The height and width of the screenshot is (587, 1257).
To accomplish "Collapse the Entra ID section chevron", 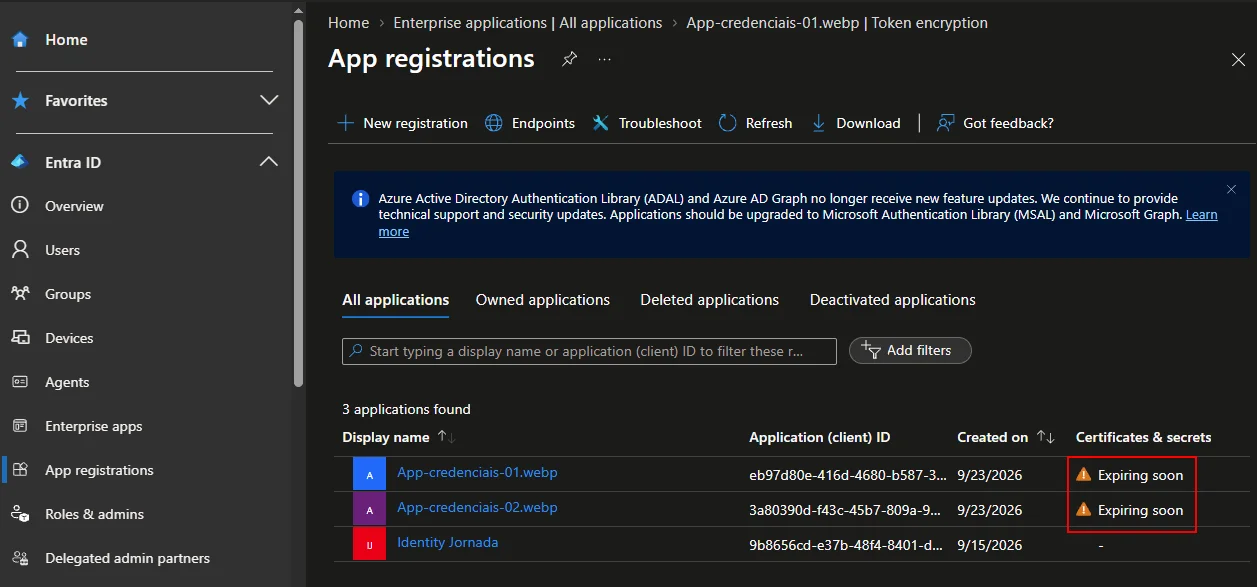I will 269,162.
